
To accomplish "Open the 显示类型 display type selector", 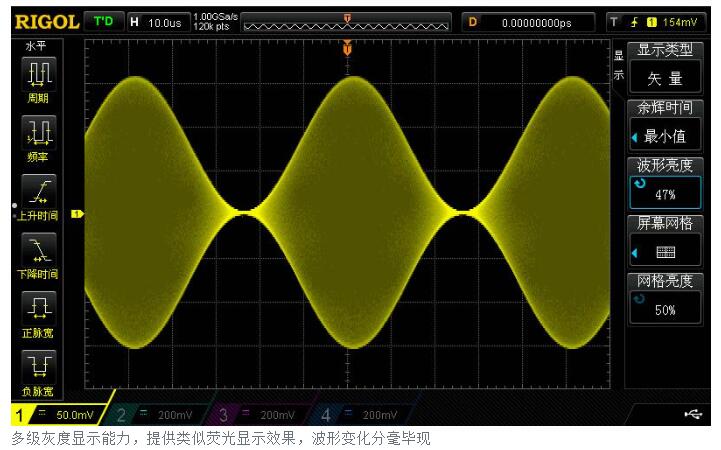I will tap(665, 70).
